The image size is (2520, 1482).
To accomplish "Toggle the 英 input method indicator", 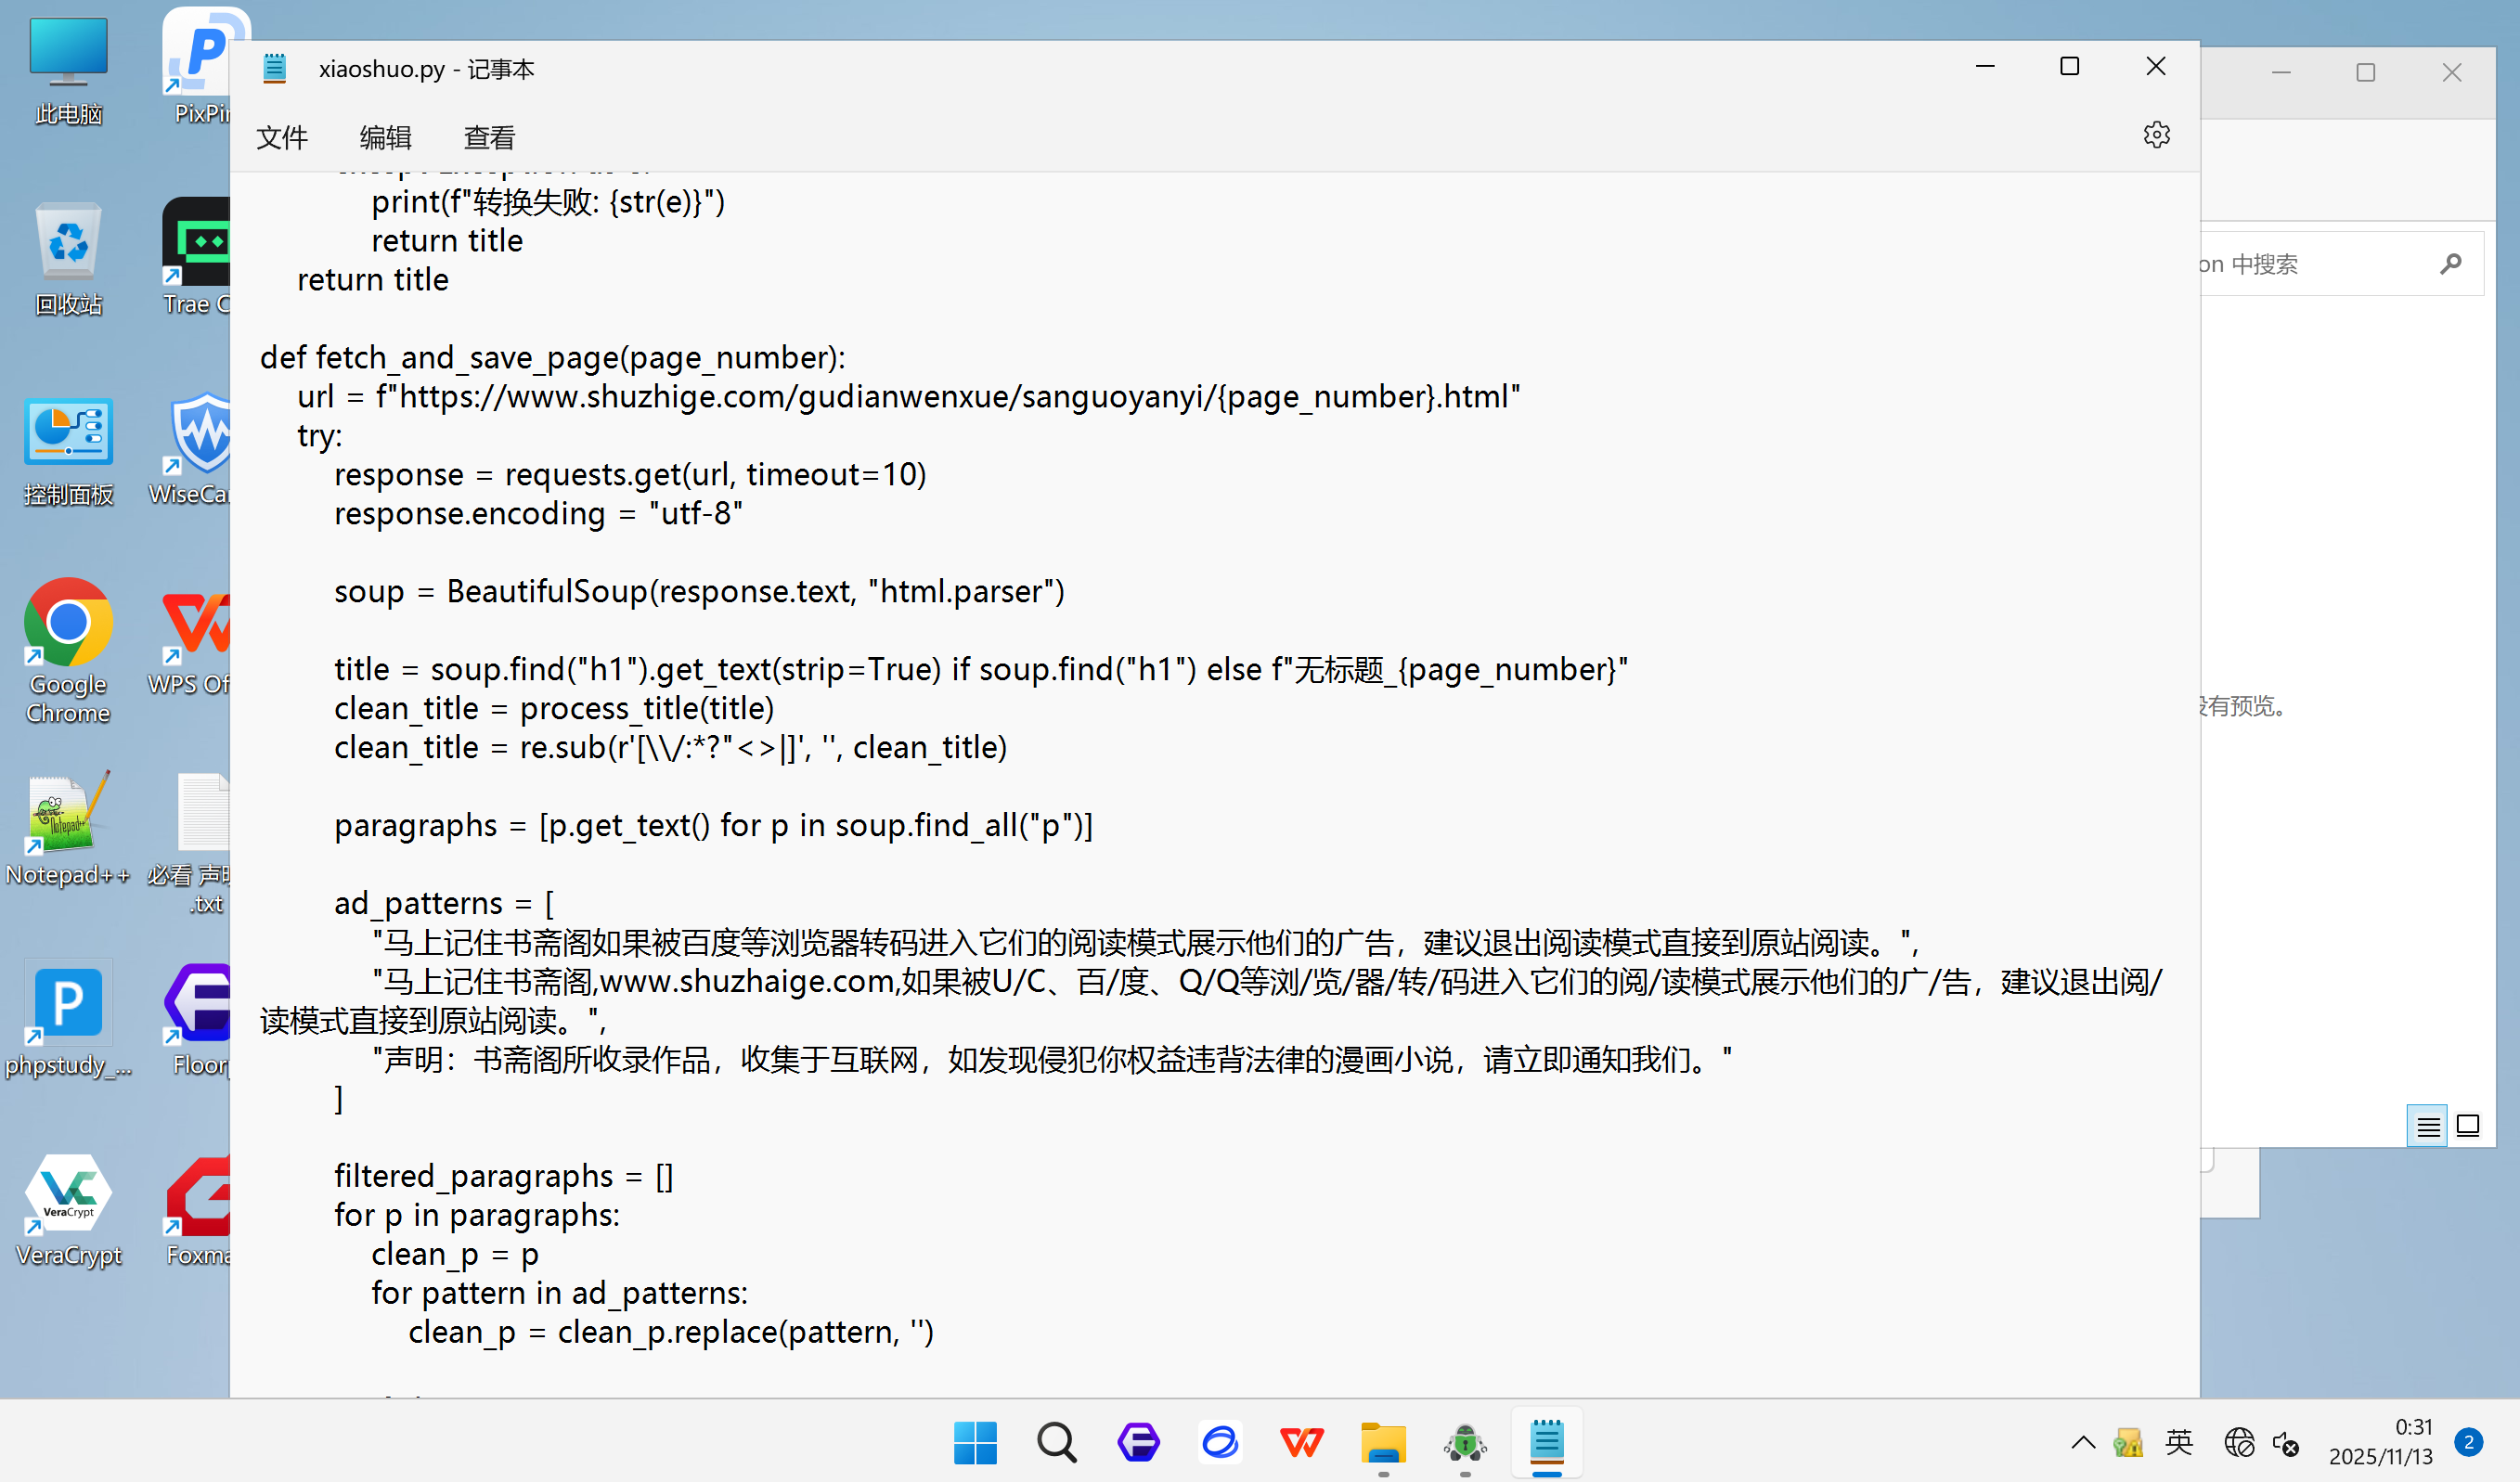I will [x=2178, y=1442].
